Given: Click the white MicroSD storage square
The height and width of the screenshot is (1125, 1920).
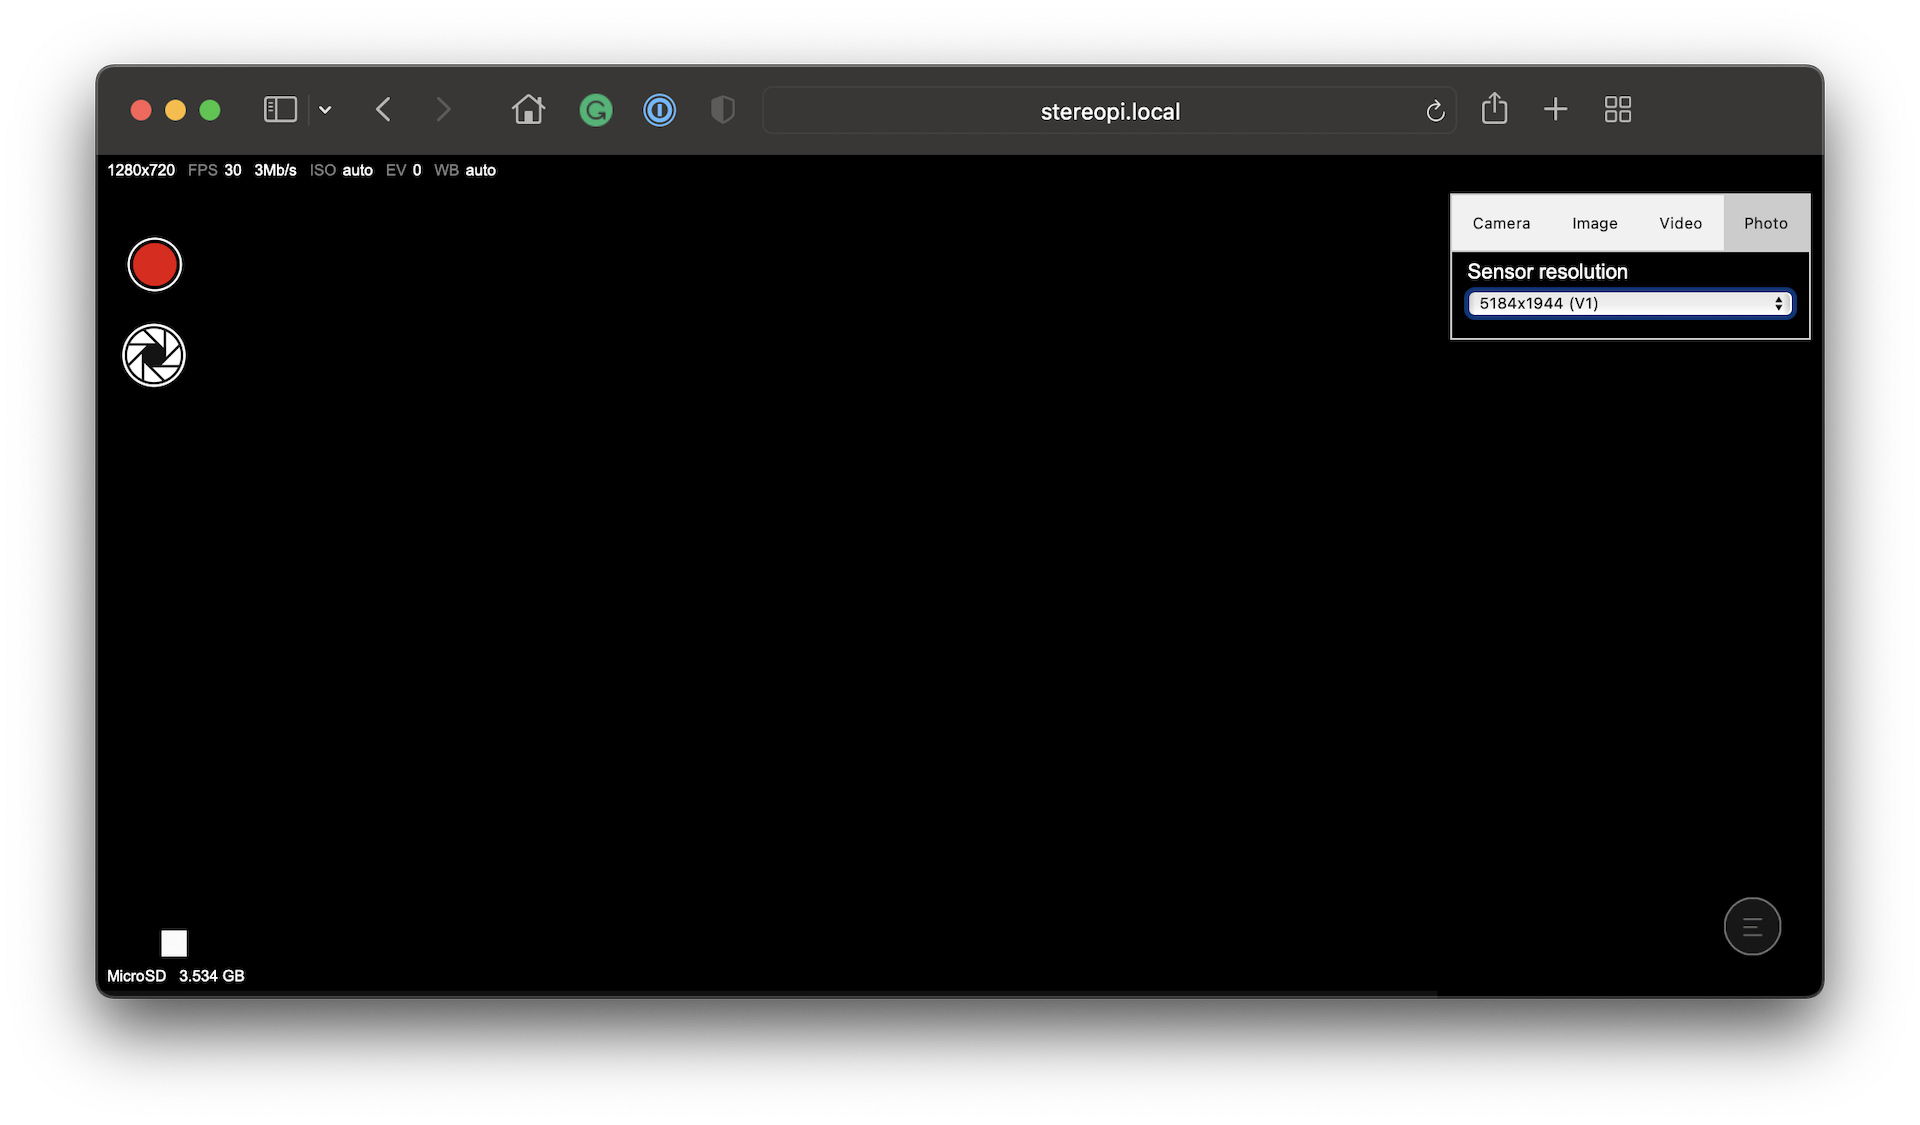Looking at the screenshot, I should pos(174,943).
